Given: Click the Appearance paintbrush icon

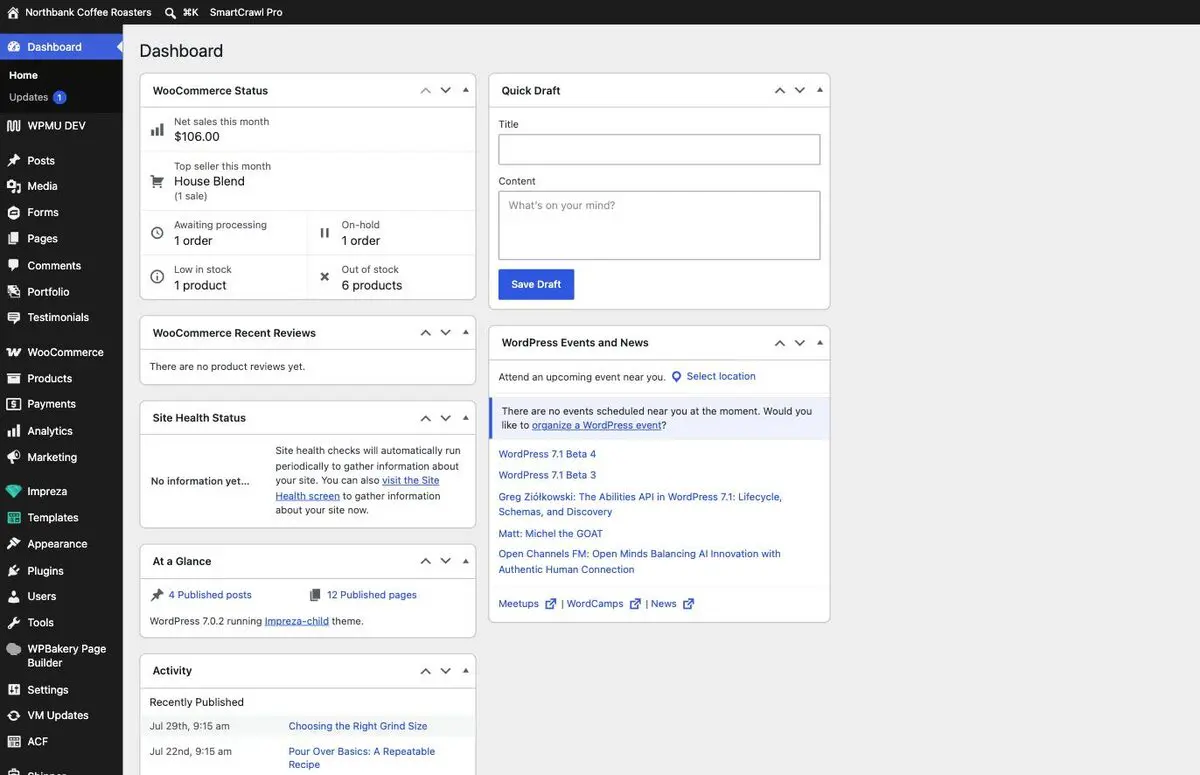Looking at the screenshot, I should (13, 544).
